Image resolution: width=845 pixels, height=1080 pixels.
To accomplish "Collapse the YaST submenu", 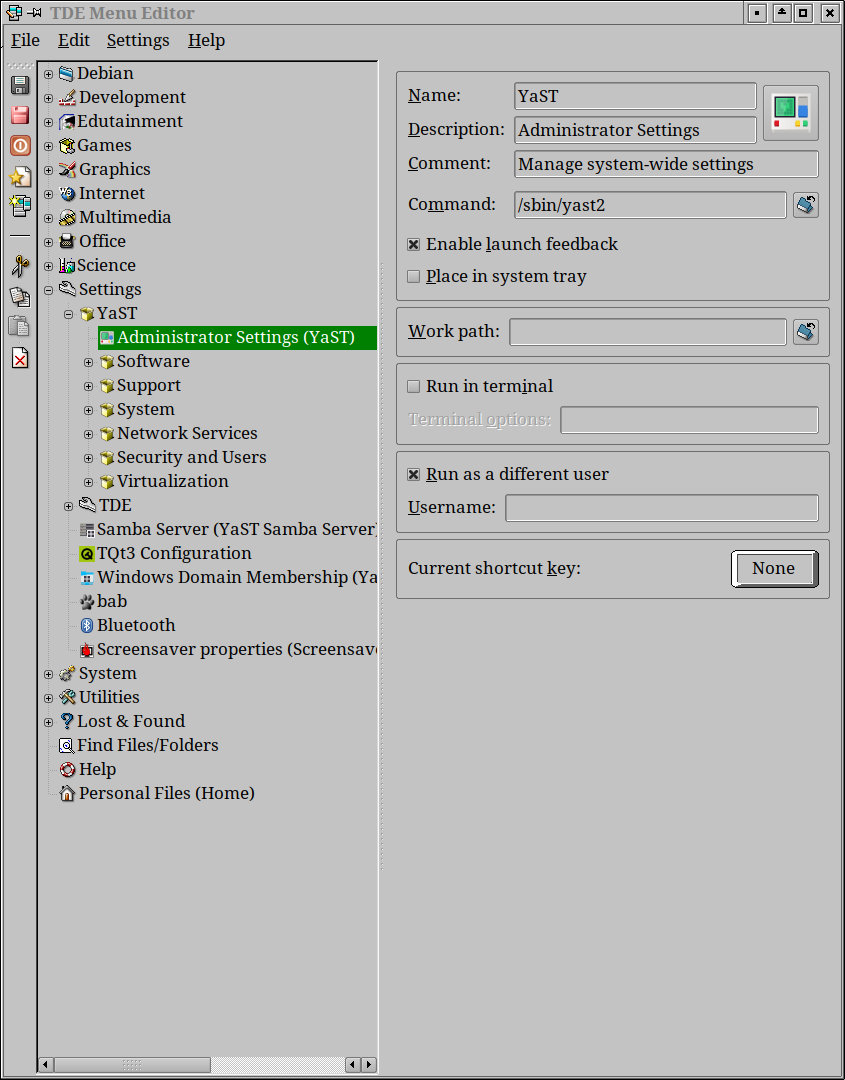I will (x=68, y=314).
